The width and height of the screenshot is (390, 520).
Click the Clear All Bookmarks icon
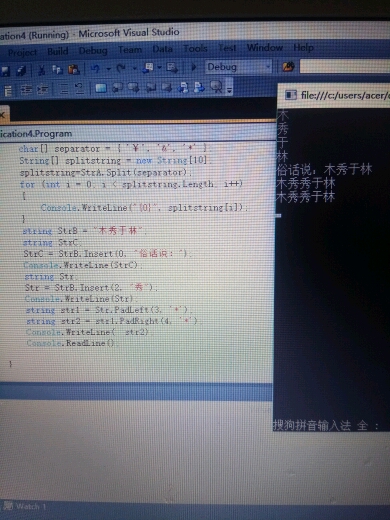217,87
